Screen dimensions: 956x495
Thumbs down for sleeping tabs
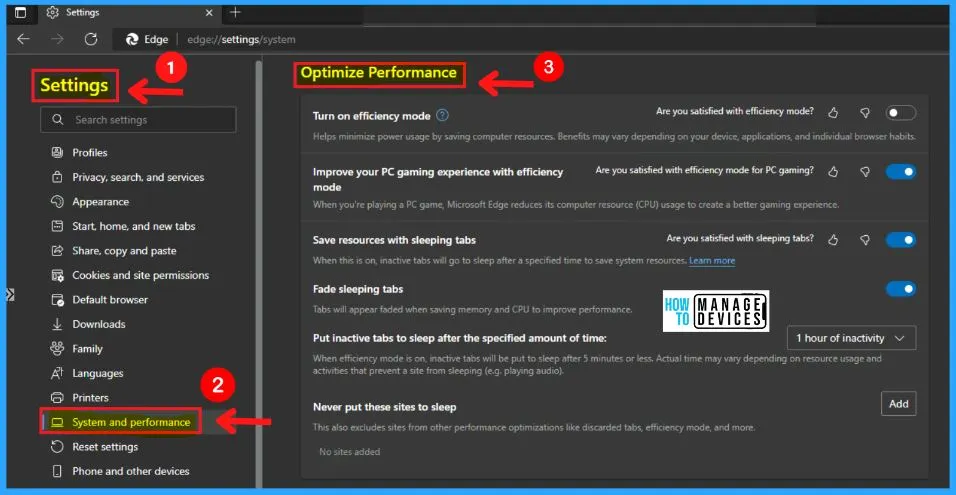tap(865, 240)
